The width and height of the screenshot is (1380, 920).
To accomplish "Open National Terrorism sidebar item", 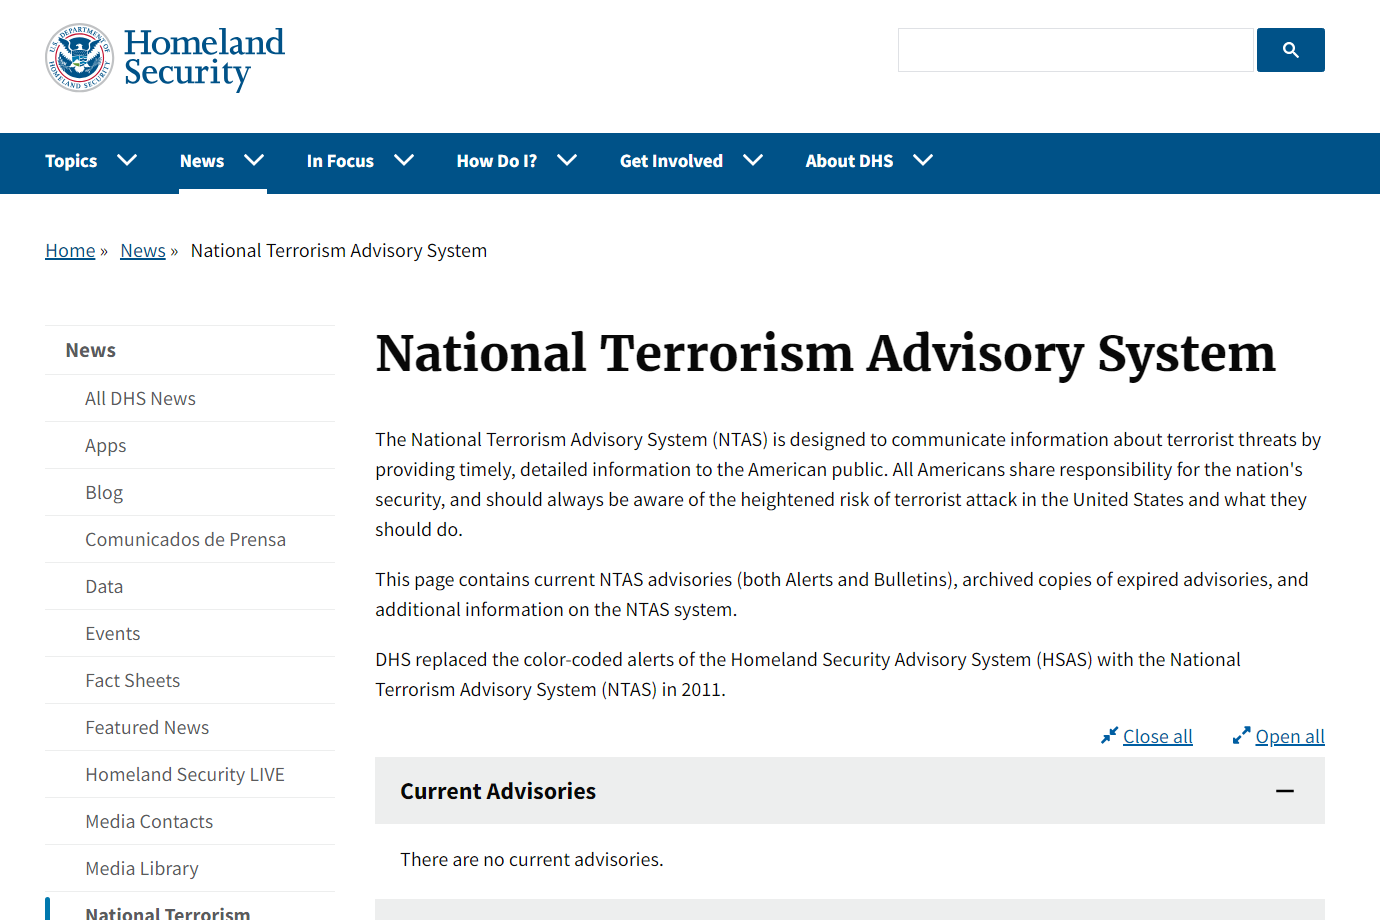I will (x=190, y=908).
